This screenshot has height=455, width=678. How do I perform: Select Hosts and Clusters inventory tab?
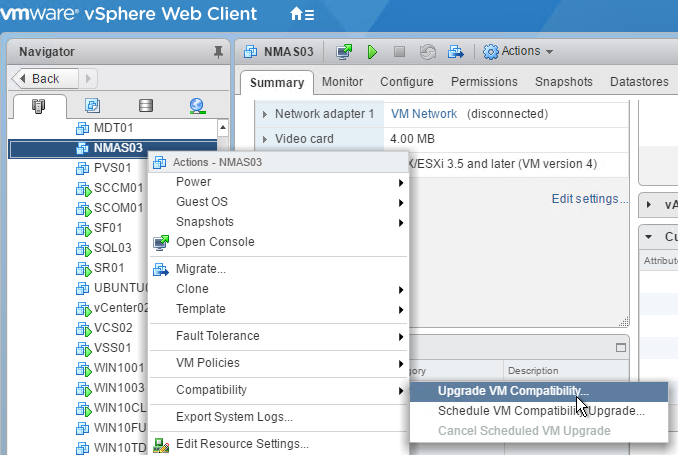[38, 106]
